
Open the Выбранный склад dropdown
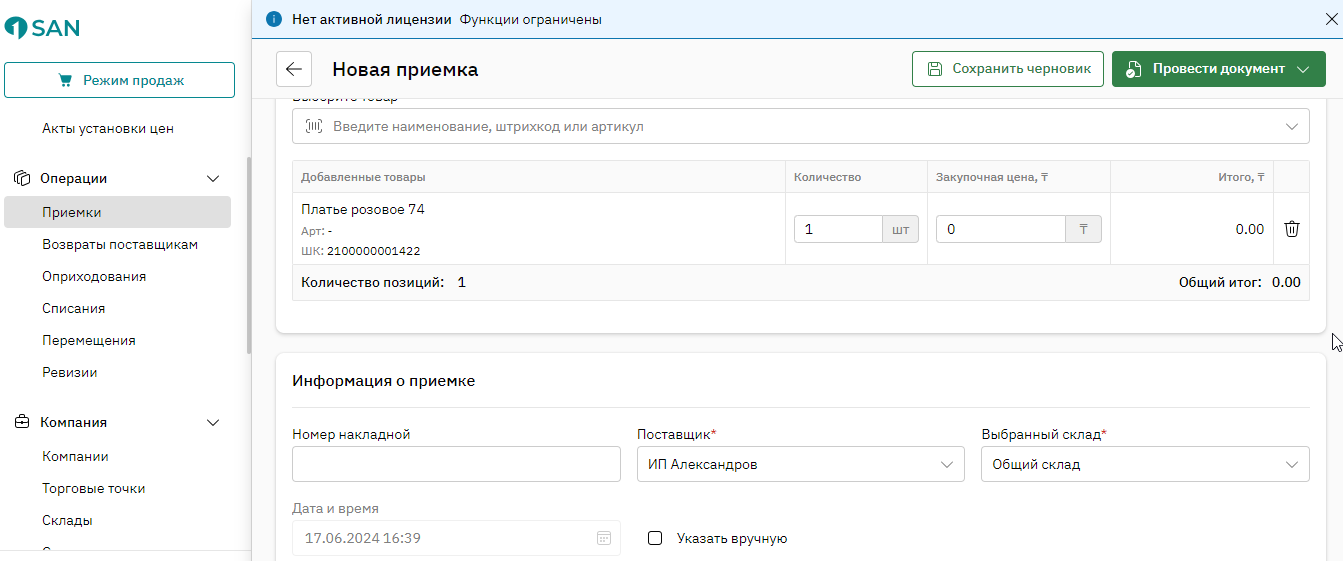pyautogui.click(x=1145, y=464)
